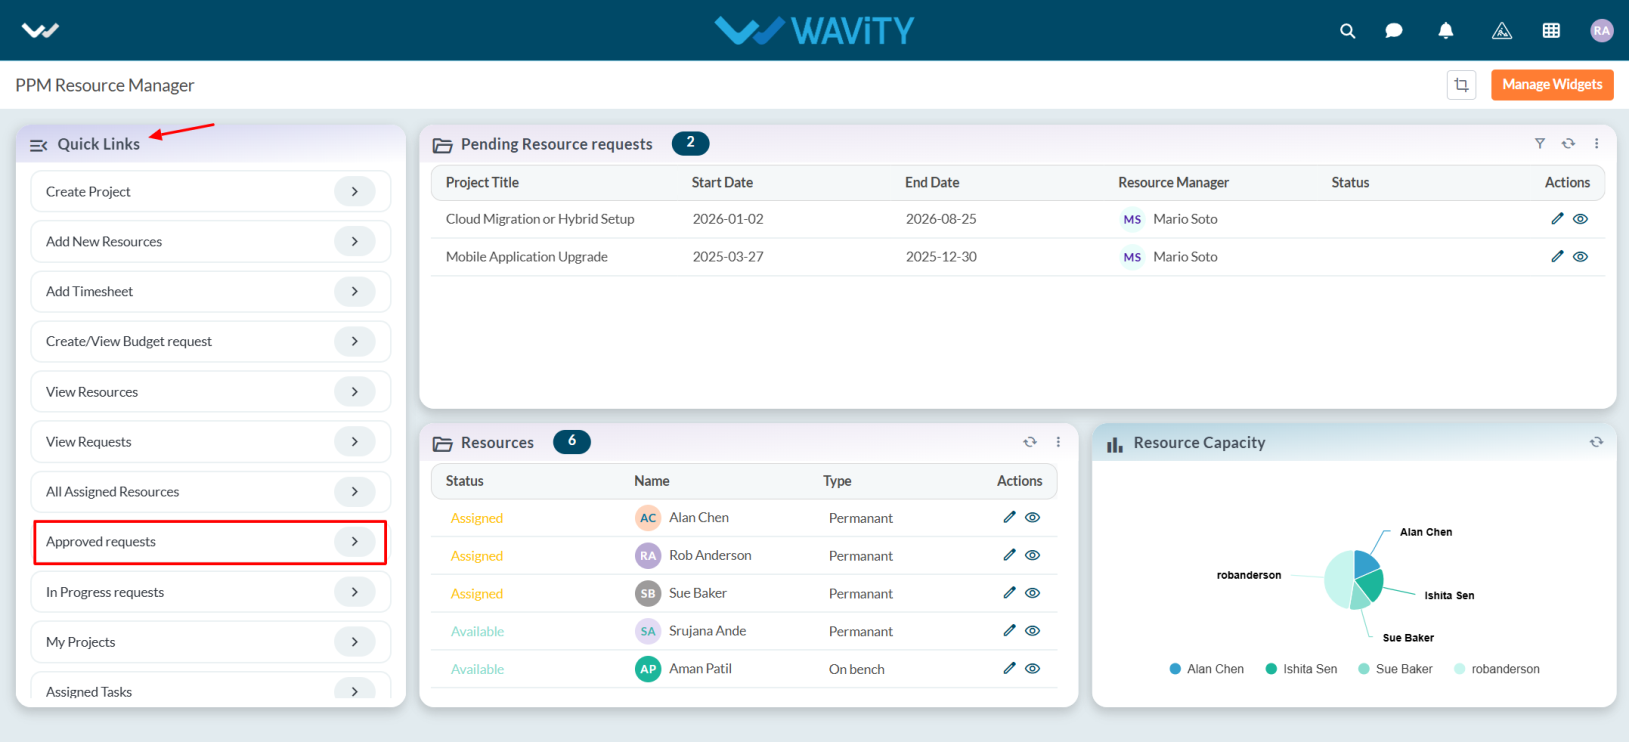Click the Manage Widgets button
The height and width of the screenshot is (742, 1629).
point(1552,85)
